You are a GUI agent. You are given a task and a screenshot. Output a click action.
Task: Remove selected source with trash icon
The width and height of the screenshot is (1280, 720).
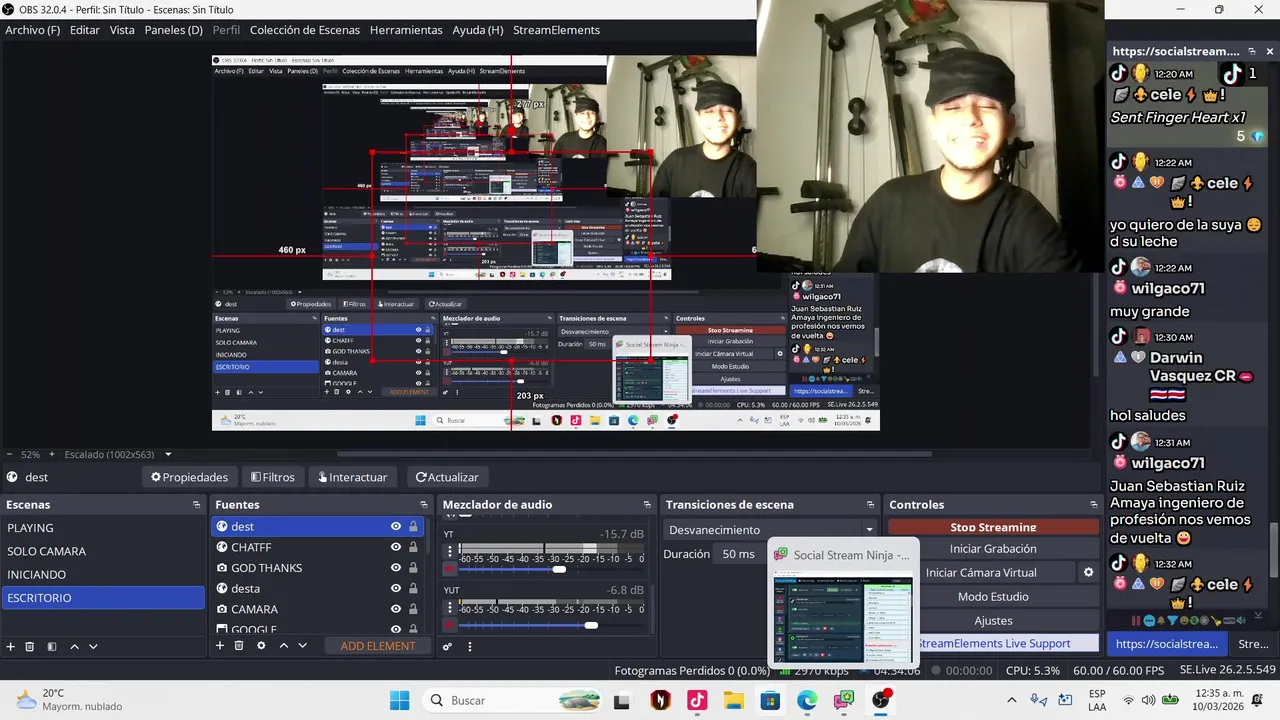pos(239,646)
